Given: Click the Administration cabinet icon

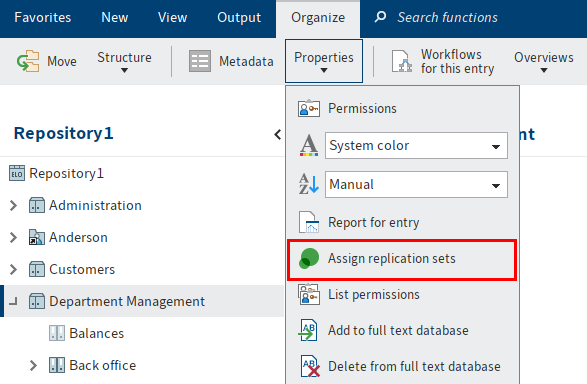Looking at the screenshot, I should 37,205.
